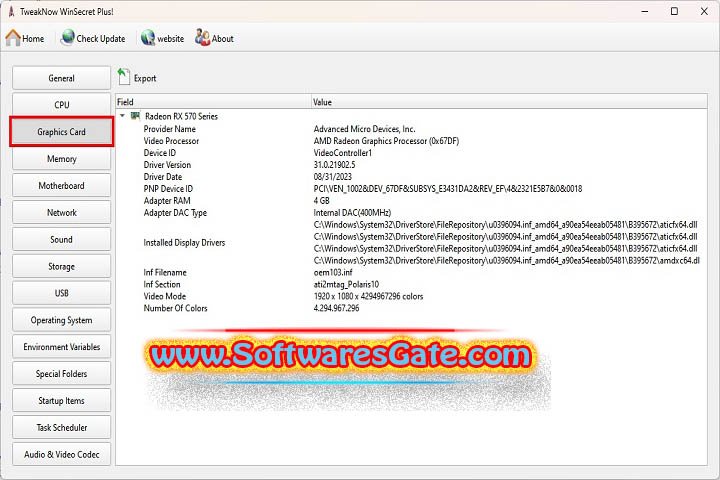Open the Audio & Video Codec section
This screenshot has height=480, width=720.
coord(61,454)
